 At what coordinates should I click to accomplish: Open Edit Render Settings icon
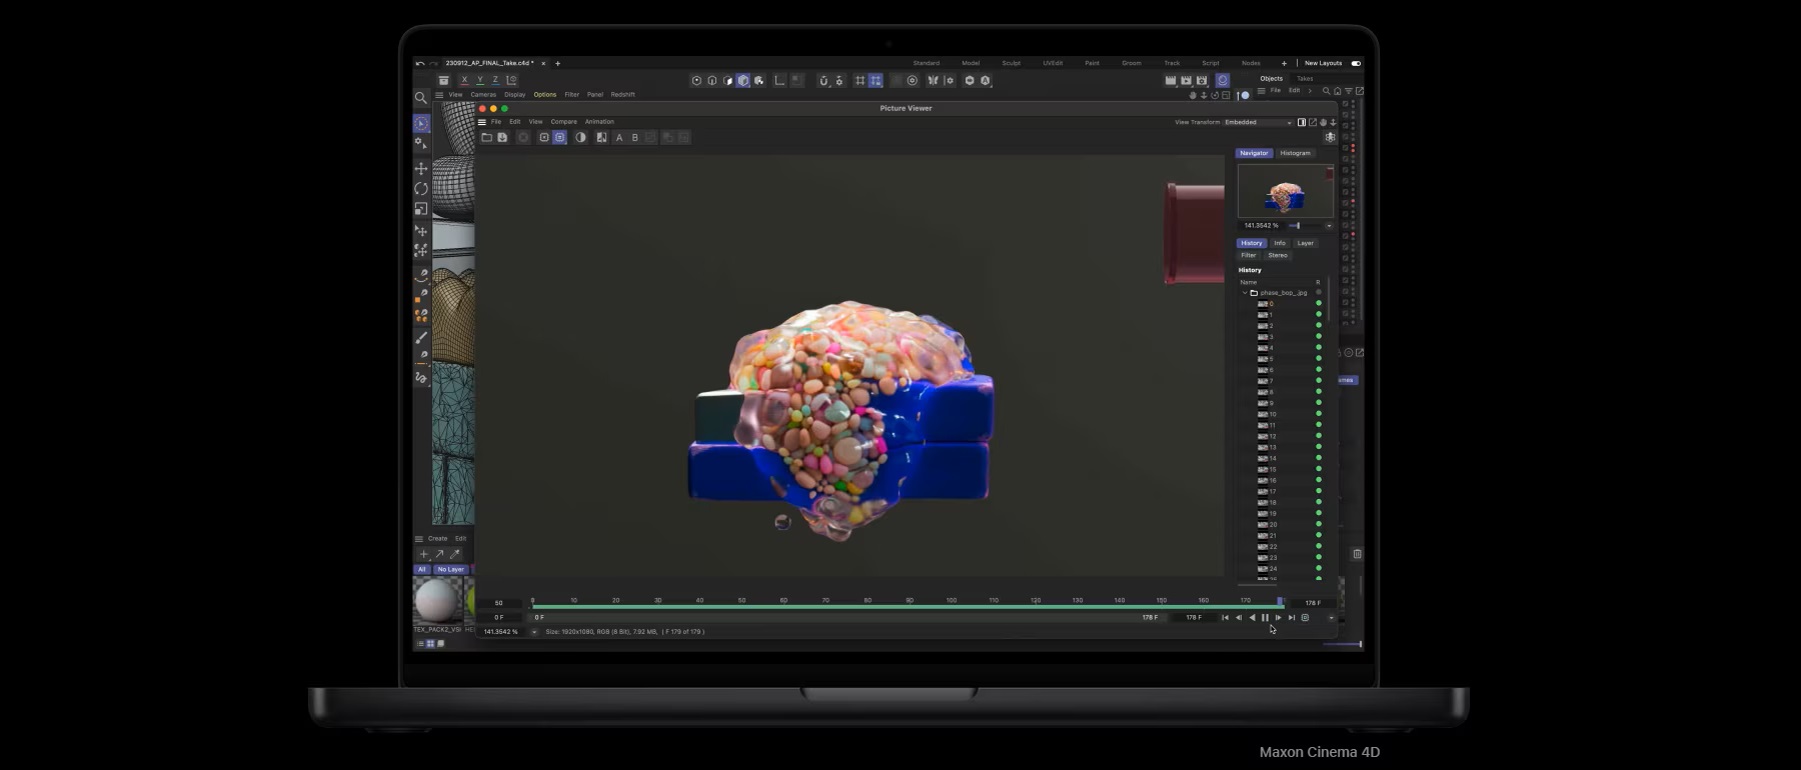[1202, 80]
